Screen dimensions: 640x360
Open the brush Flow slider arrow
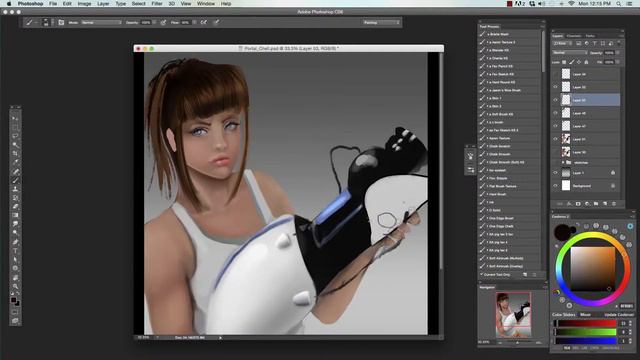coord(194,22)
